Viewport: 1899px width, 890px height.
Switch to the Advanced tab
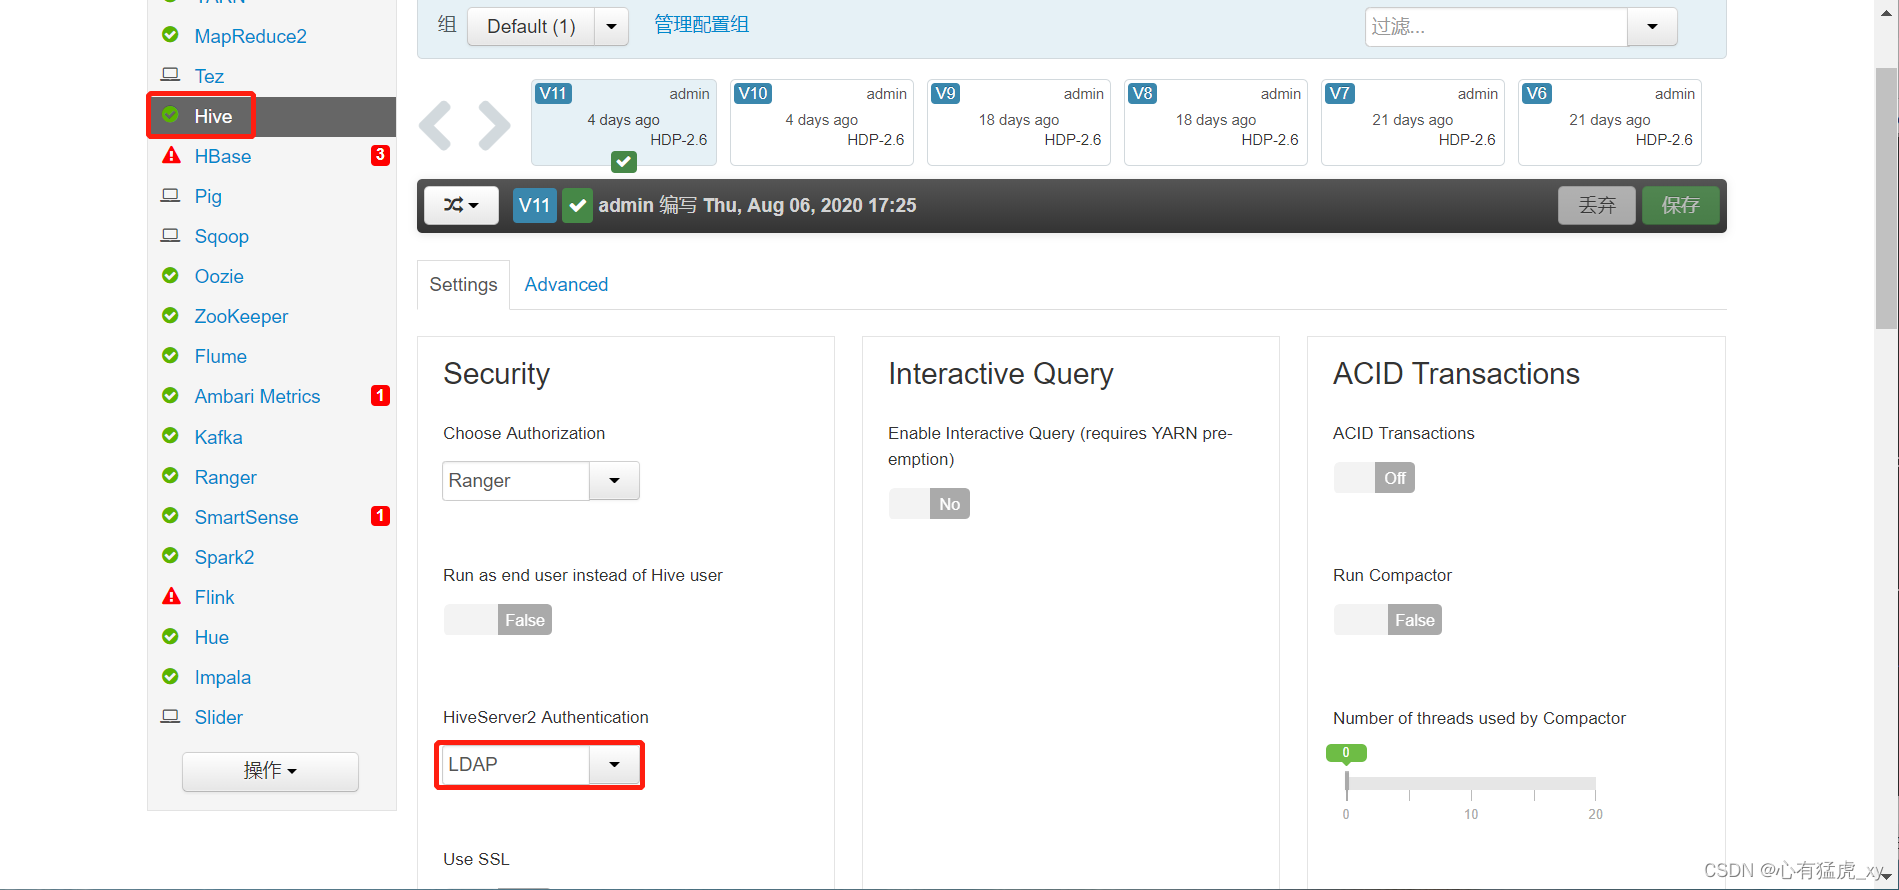[x=566, y=285]
